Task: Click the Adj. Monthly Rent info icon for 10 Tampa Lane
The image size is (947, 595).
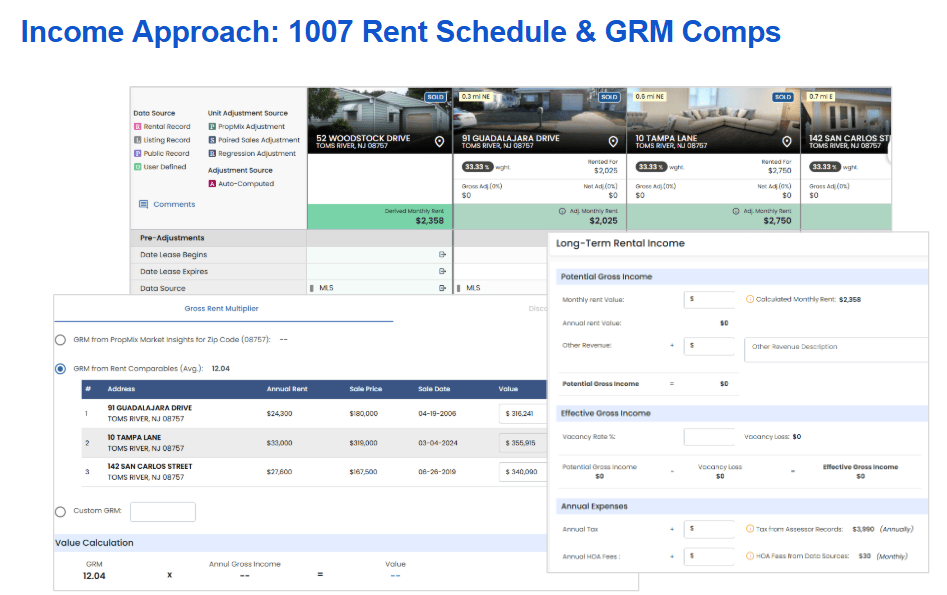Action: click(x=735, y=211)
